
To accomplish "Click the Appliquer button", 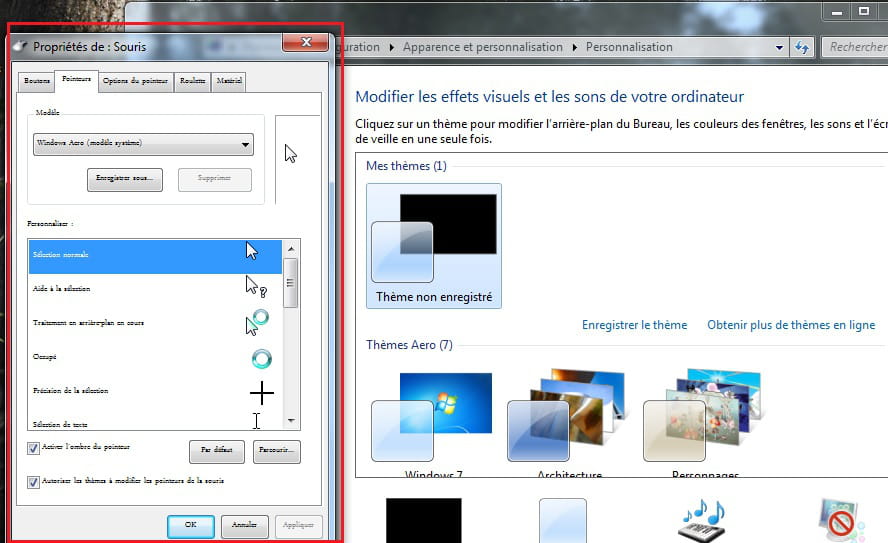I will pyautogui.click(x=298, y=526).
